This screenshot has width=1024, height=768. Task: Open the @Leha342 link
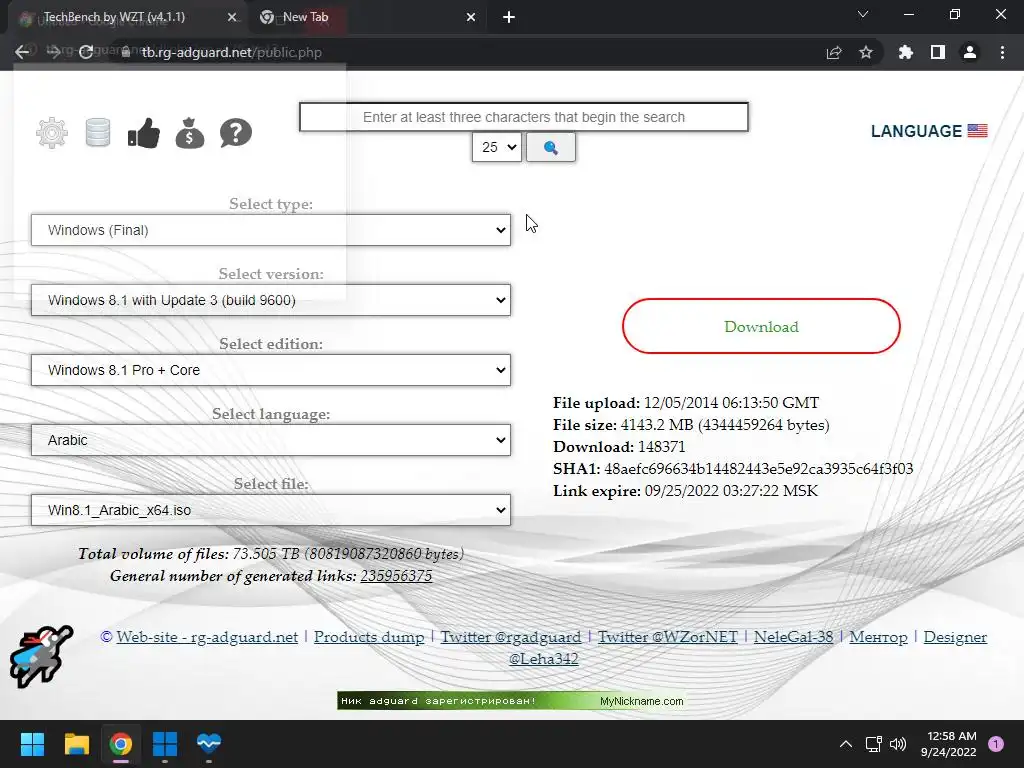[543, 658]
